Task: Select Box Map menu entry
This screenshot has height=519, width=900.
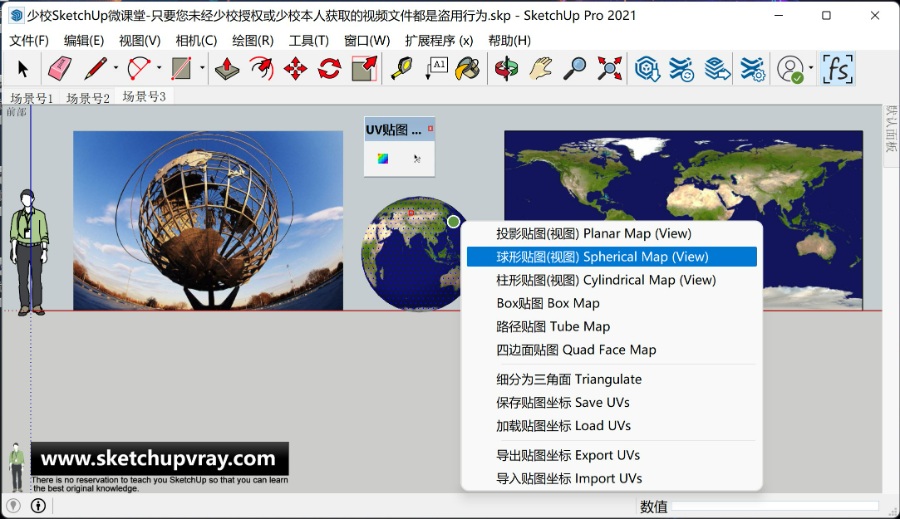Action: [x=612, y=303]
